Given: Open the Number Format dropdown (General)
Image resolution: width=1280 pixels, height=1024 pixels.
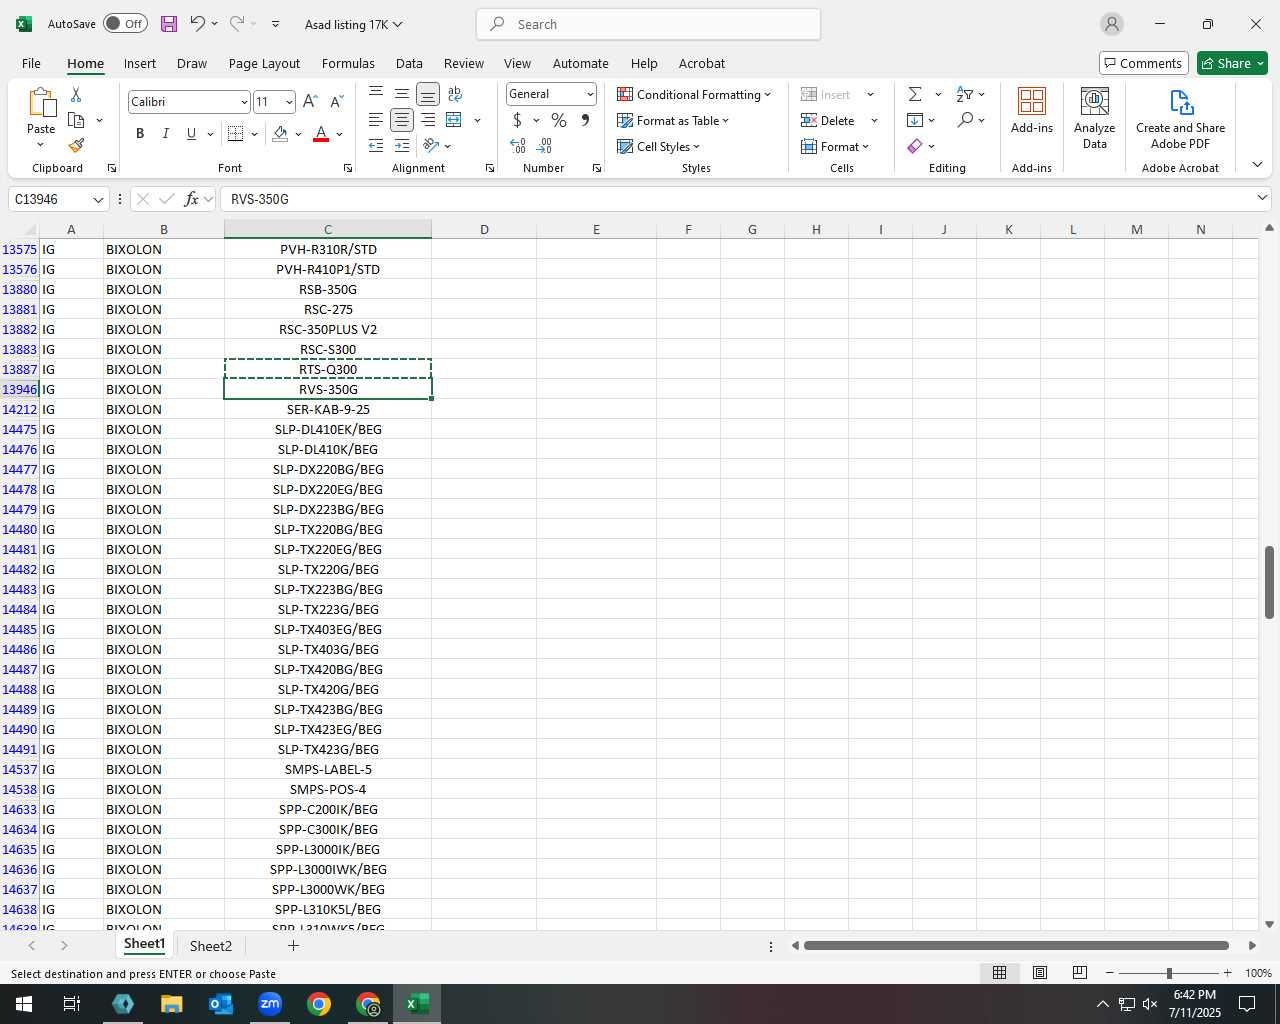Looking at the screenshot, I should pyautogui.click(x=590, y=94).
